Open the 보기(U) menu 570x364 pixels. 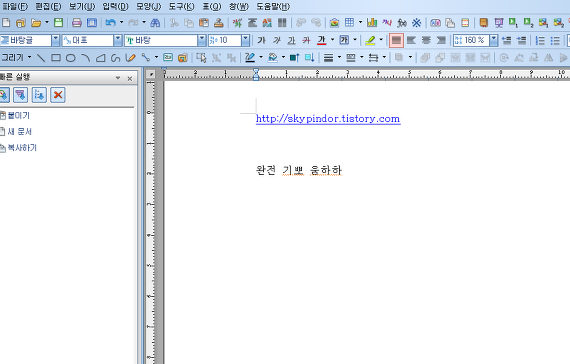(82, 7)
